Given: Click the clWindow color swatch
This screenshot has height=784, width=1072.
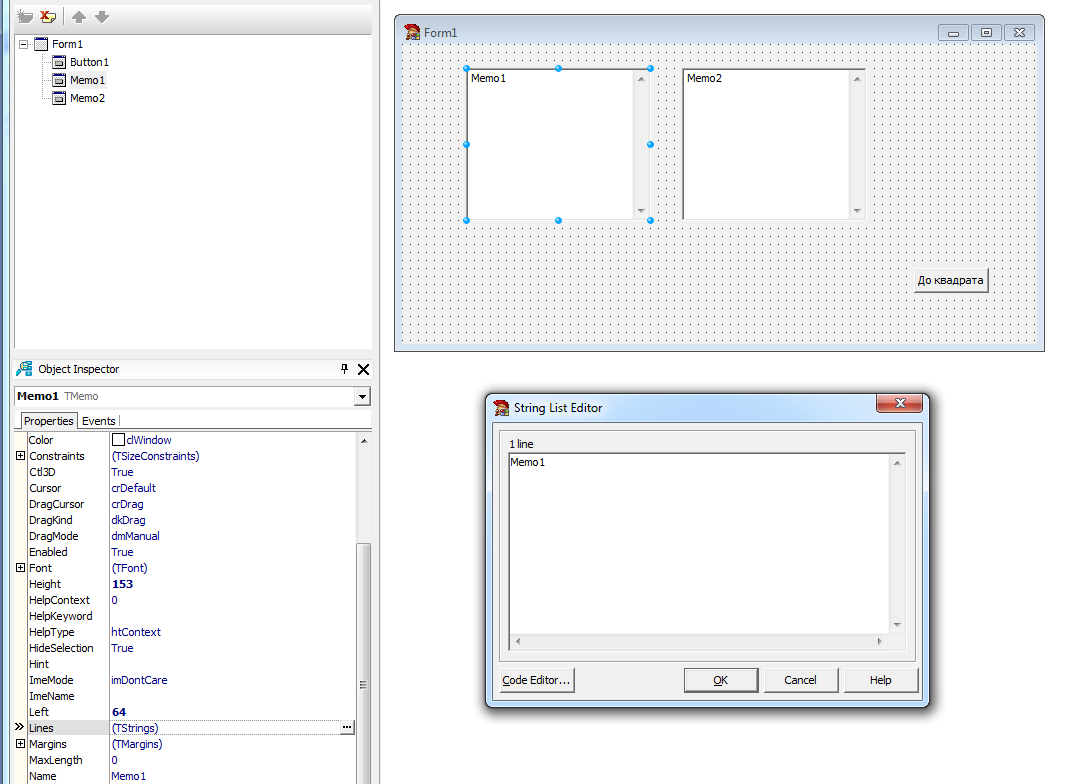Looking at the screenshot, I should click(x=118, y=440).
